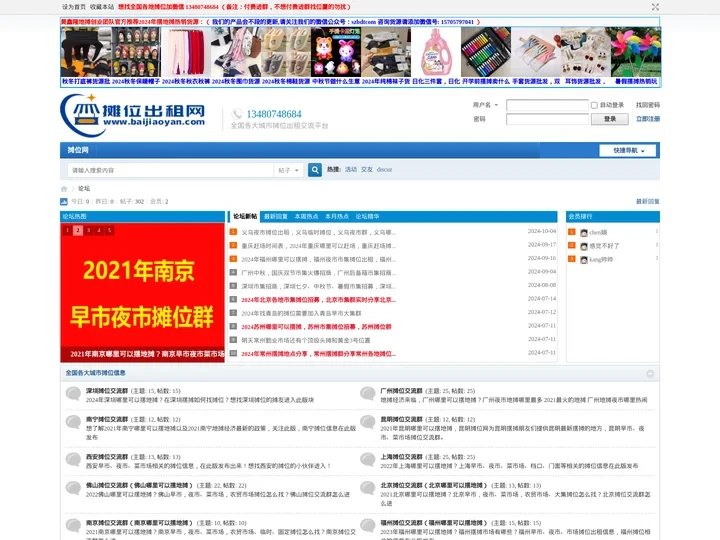Image resolution: width=720 pixels, height=540 pixels.
Task: Click the colorful pinwheel product thumbnail
Action: (x=636, y=52)
